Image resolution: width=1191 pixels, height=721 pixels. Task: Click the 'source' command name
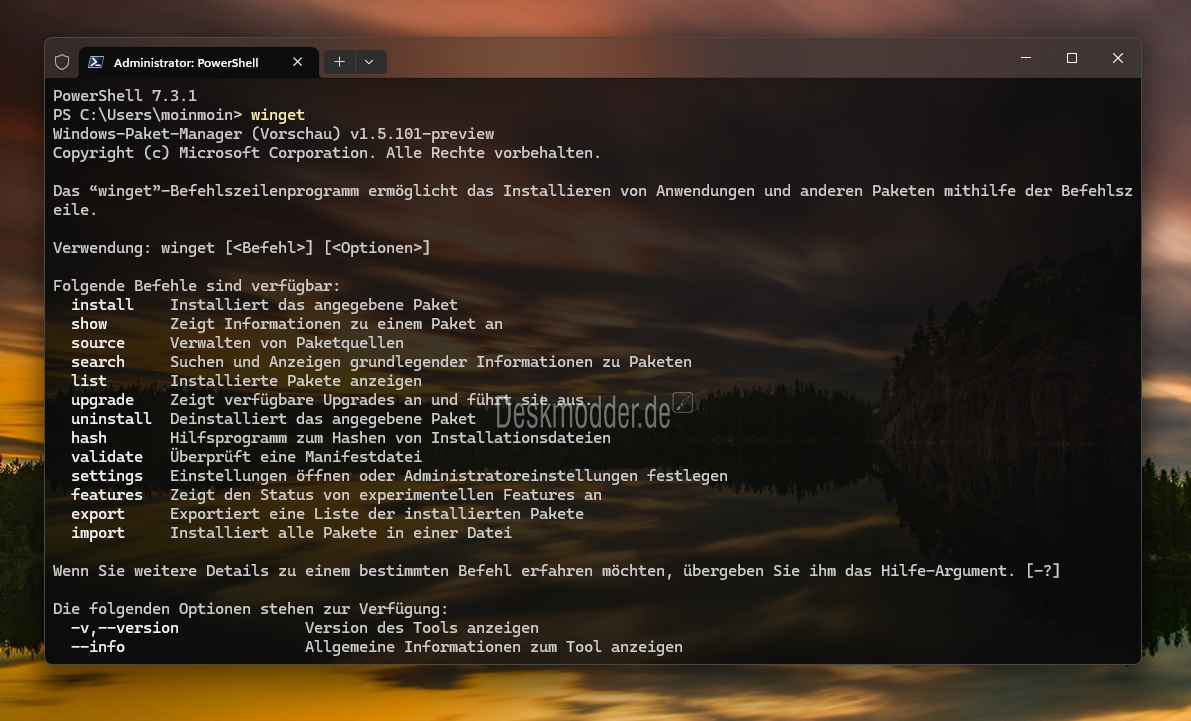point(98,343)
